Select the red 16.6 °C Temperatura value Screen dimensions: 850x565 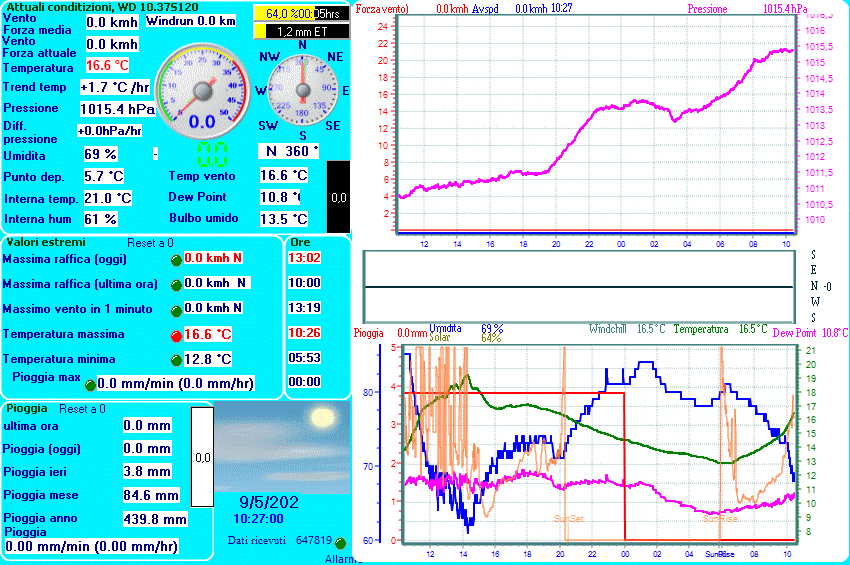point(107,66)
